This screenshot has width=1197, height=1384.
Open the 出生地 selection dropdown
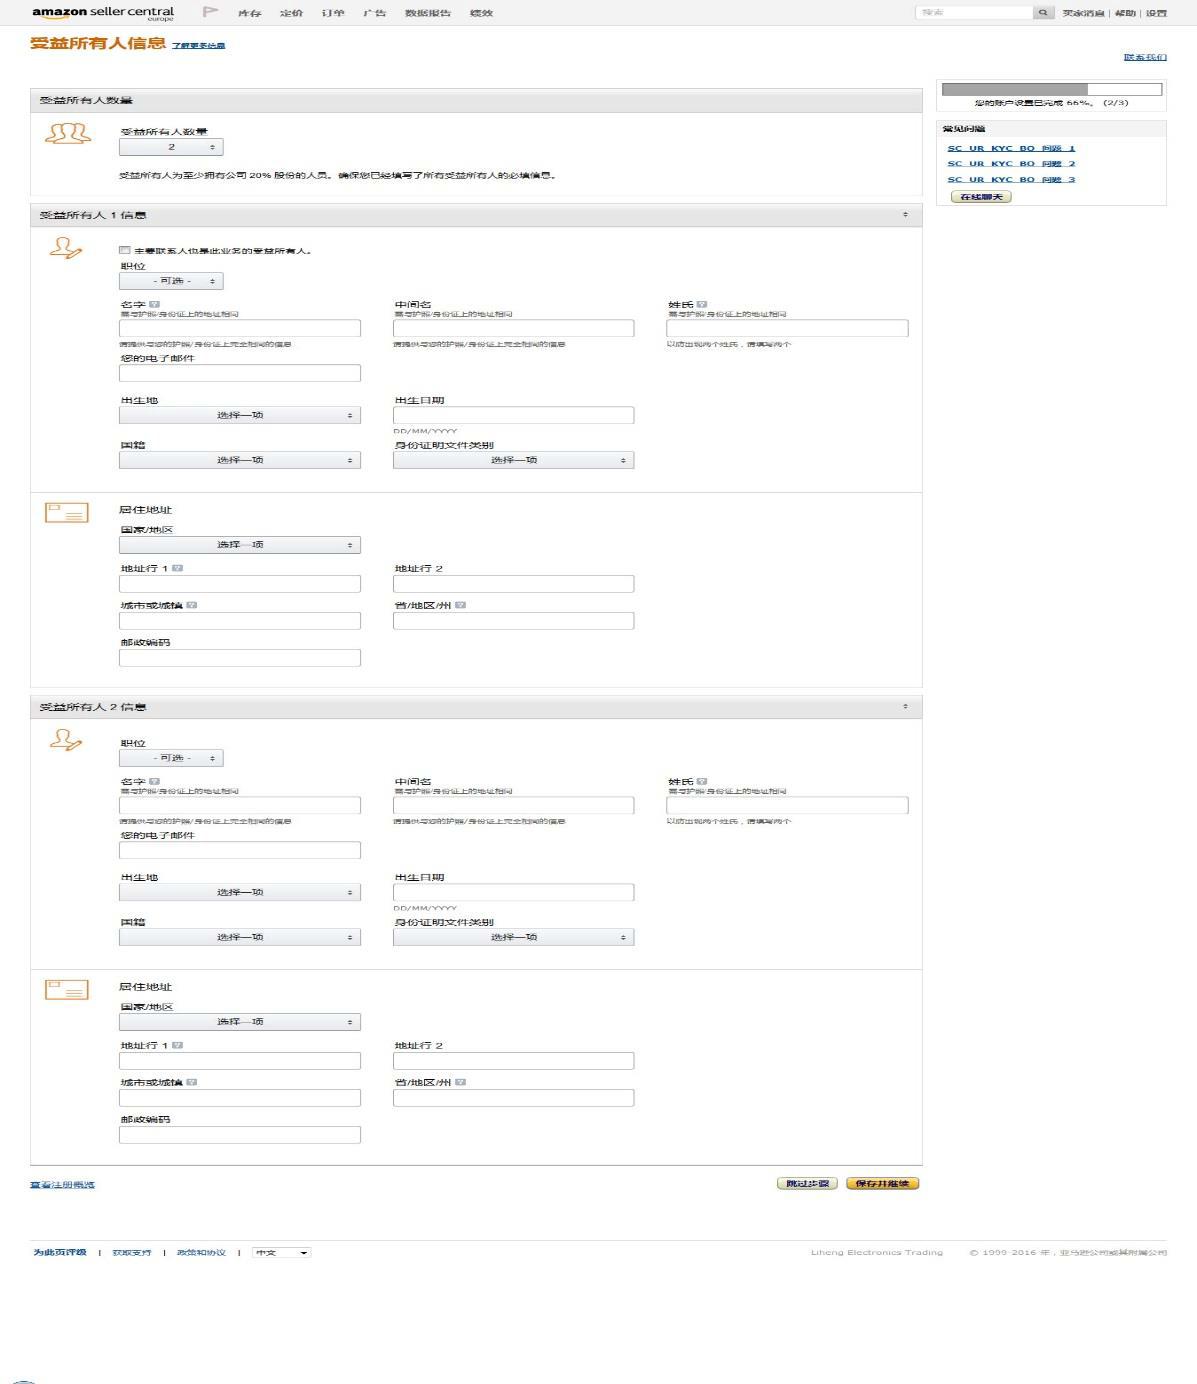(240, 414)
